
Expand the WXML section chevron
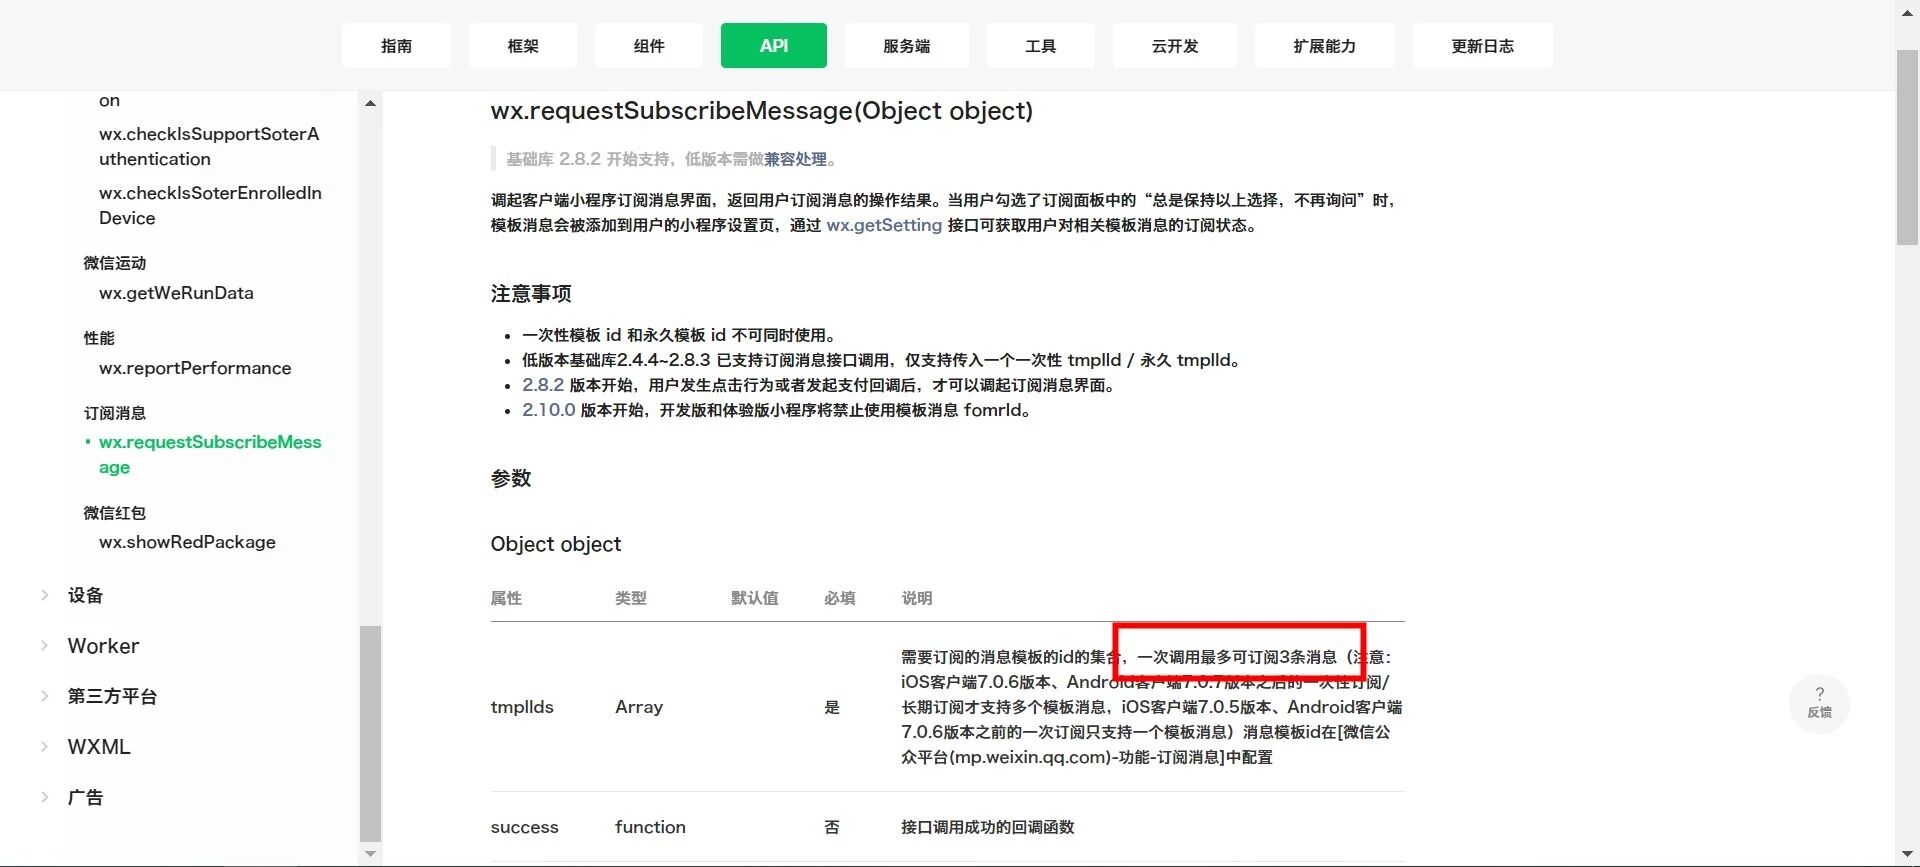pyautogui.click(x=44, y=747)
